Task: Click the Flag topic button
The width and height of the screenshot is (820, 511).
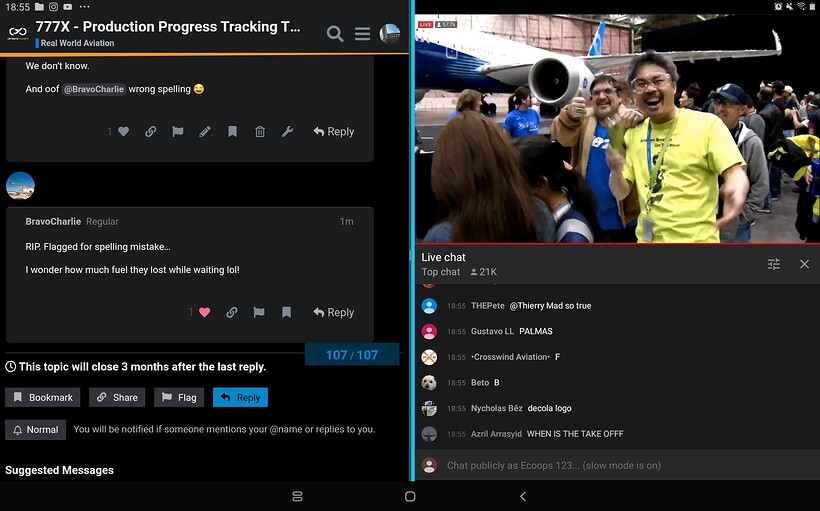Action: (x=179, y=398)
